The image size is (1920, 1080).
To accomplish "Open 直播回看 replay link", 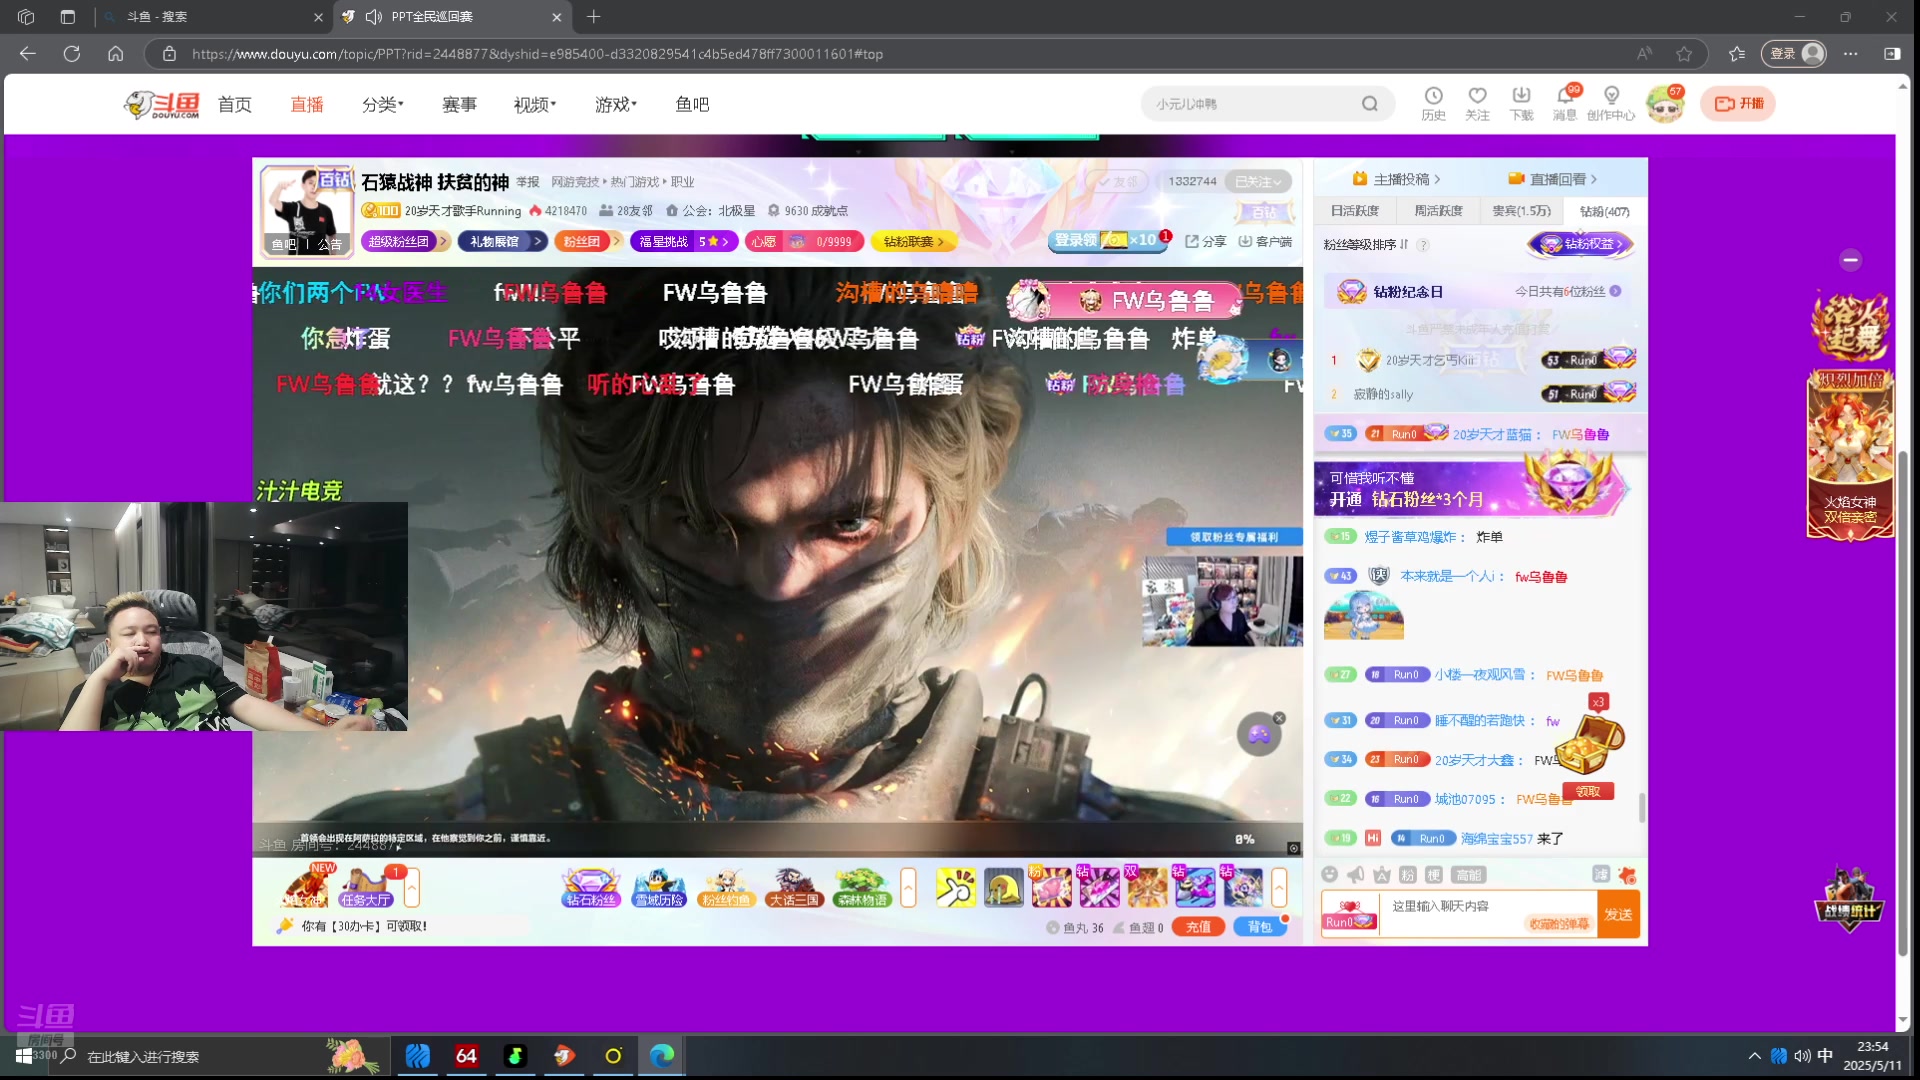I will coord(1553,179).
